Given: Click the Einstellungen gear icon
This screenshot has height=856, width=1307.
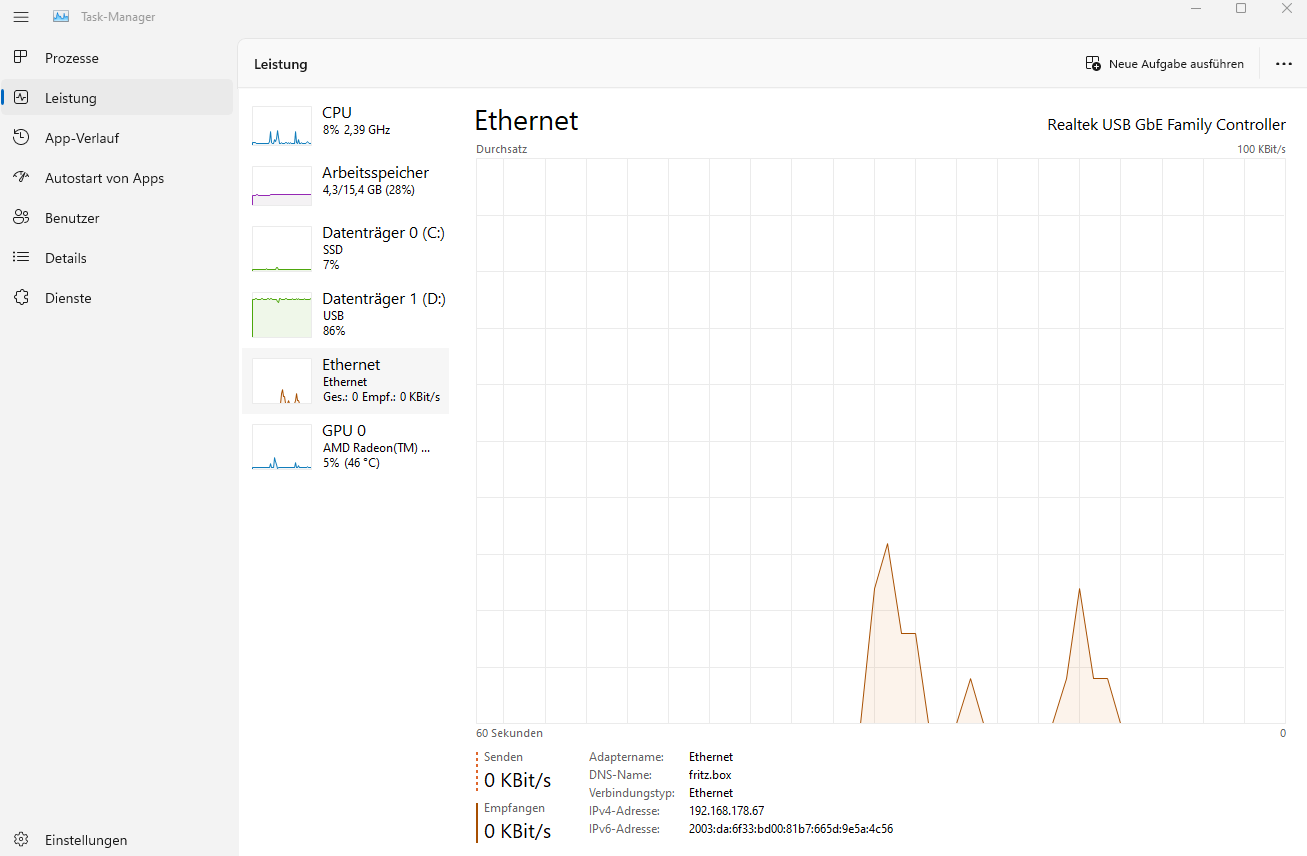Looking at the screenshot, I should click(x=20, y=839).
